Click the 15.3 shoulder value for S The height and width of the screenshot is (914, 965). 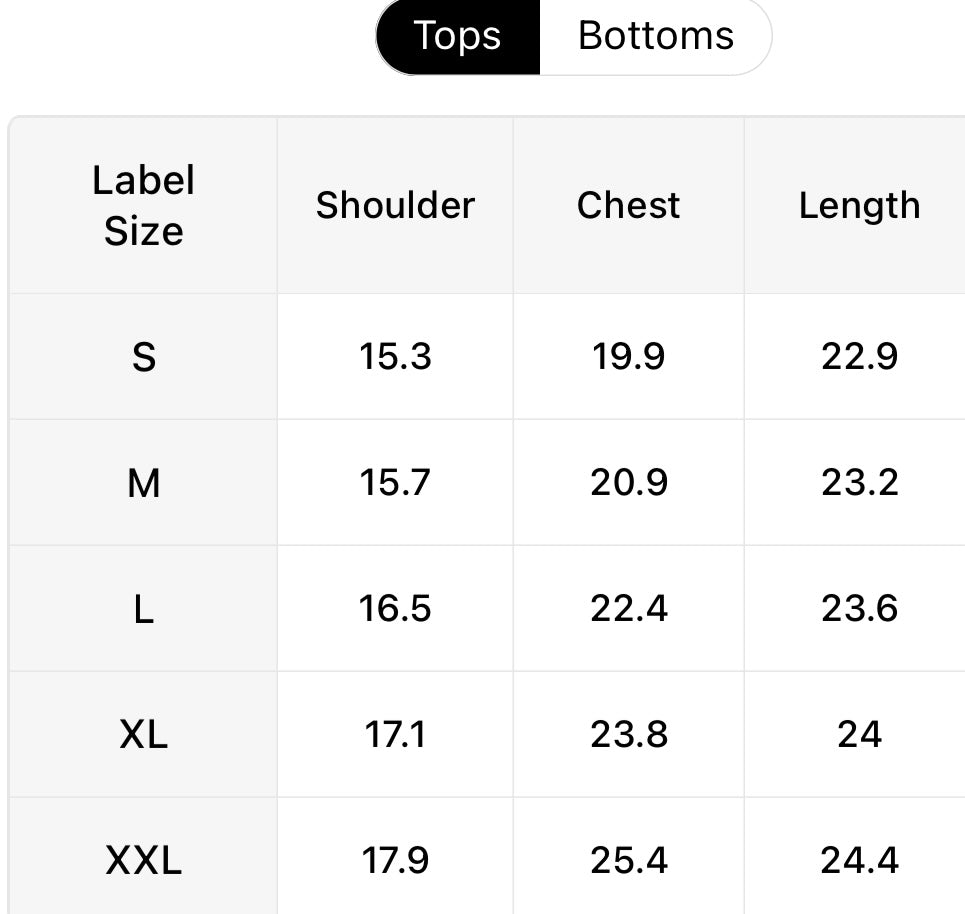click(x=395, y=357)
